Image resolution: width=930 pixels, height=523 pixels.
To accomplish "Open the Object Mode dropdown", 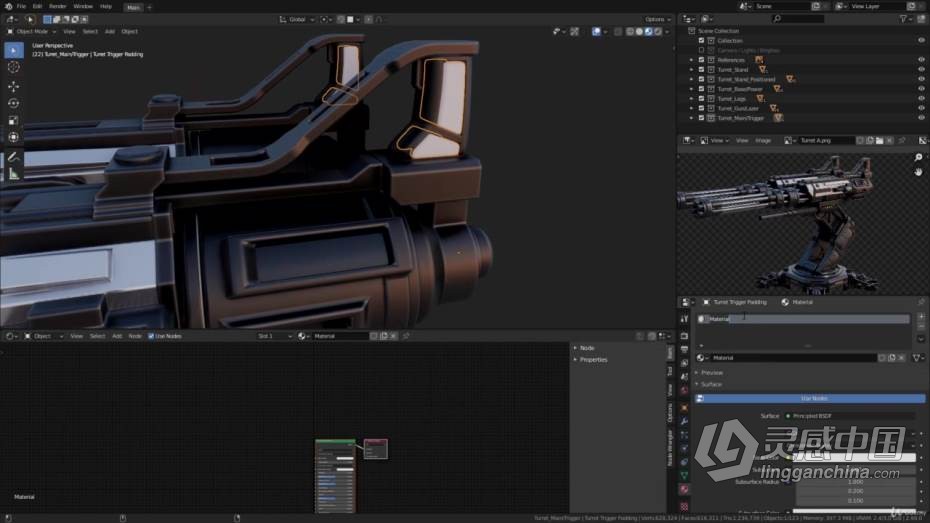I will (x=30, y=31).
